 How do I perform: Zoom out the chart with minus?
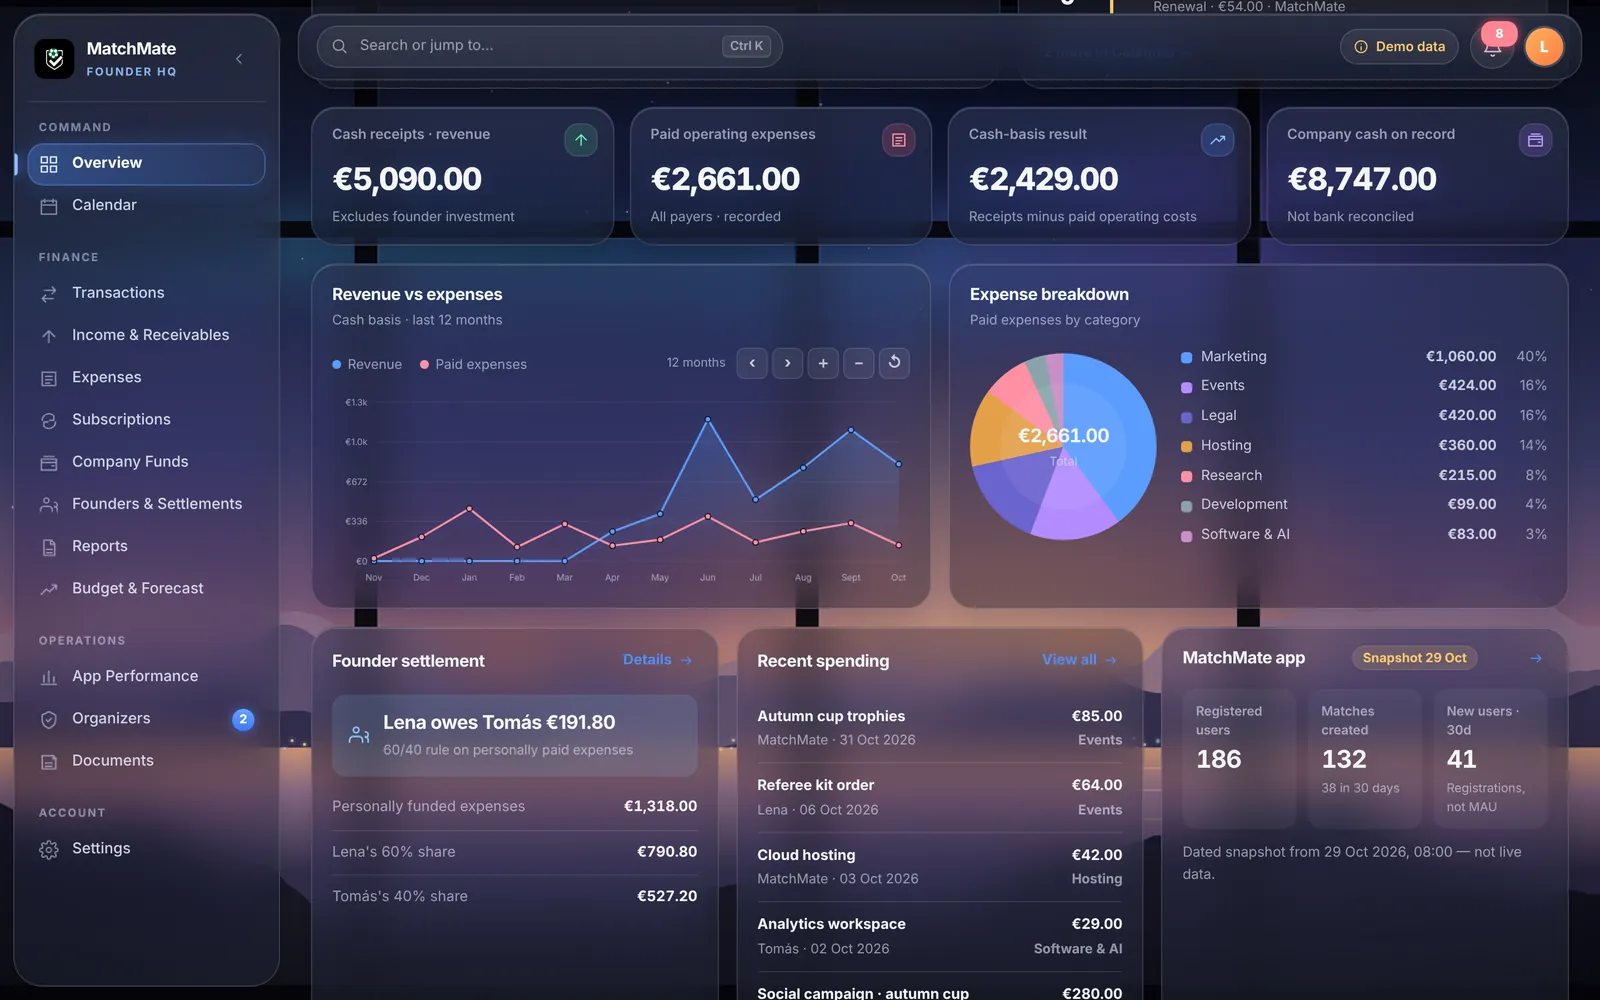pos(859,363)
